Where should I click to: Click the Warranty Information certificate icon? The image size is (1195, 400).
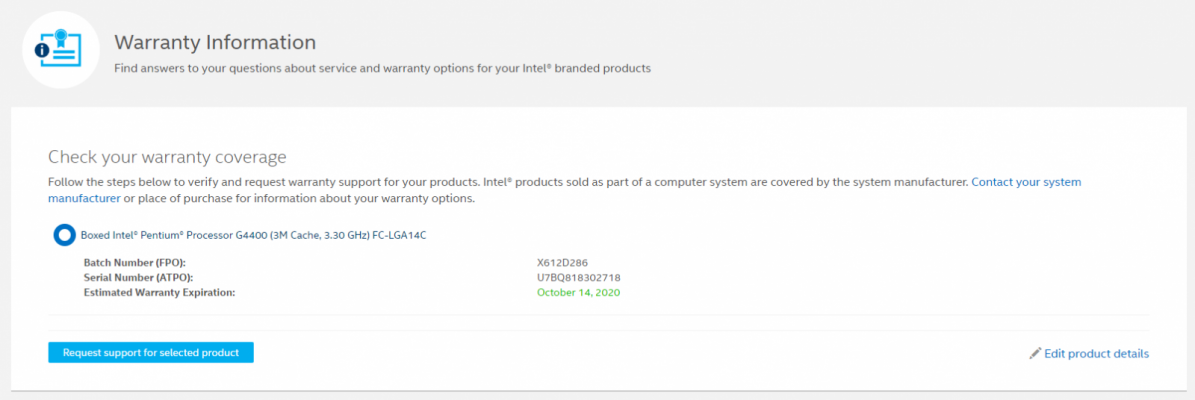click(x=61, y=50)
